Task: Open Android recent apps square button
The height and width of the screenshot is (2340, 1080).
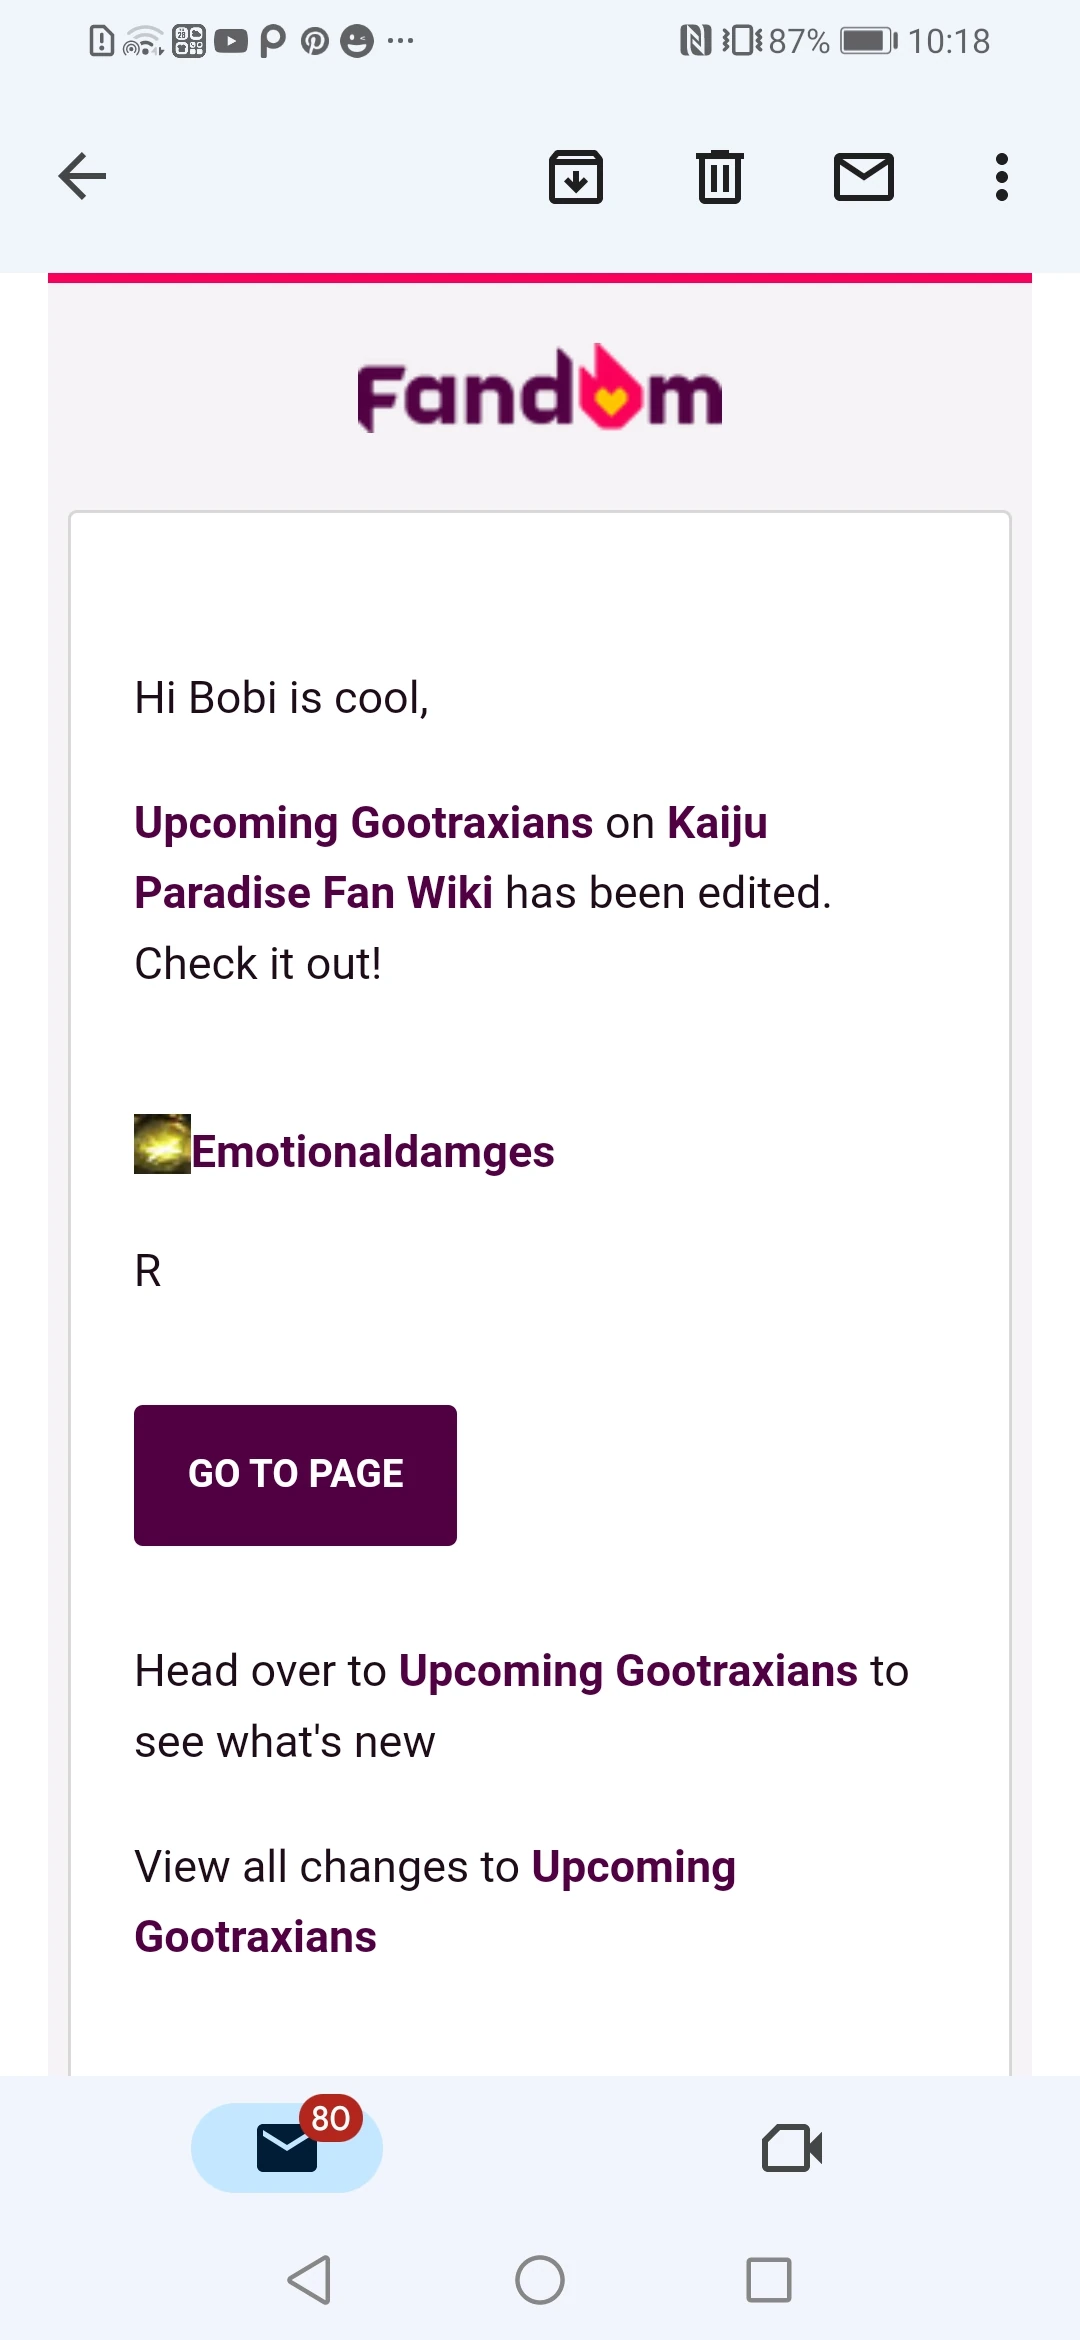Action: 768,2280
